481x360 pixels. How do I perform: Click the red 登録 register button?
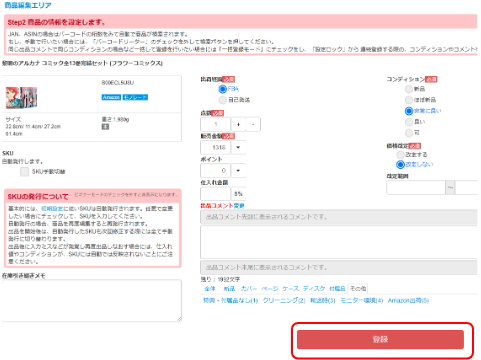coord(380,340)
